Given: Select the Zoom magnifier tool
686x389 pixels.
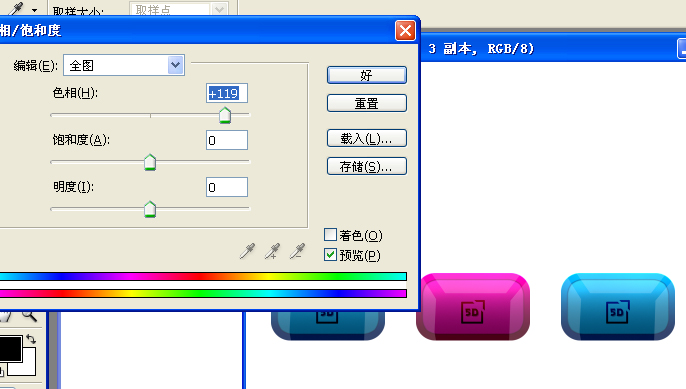Looking at the screenshot, I should pyautogui.click(x=29, y=315).
